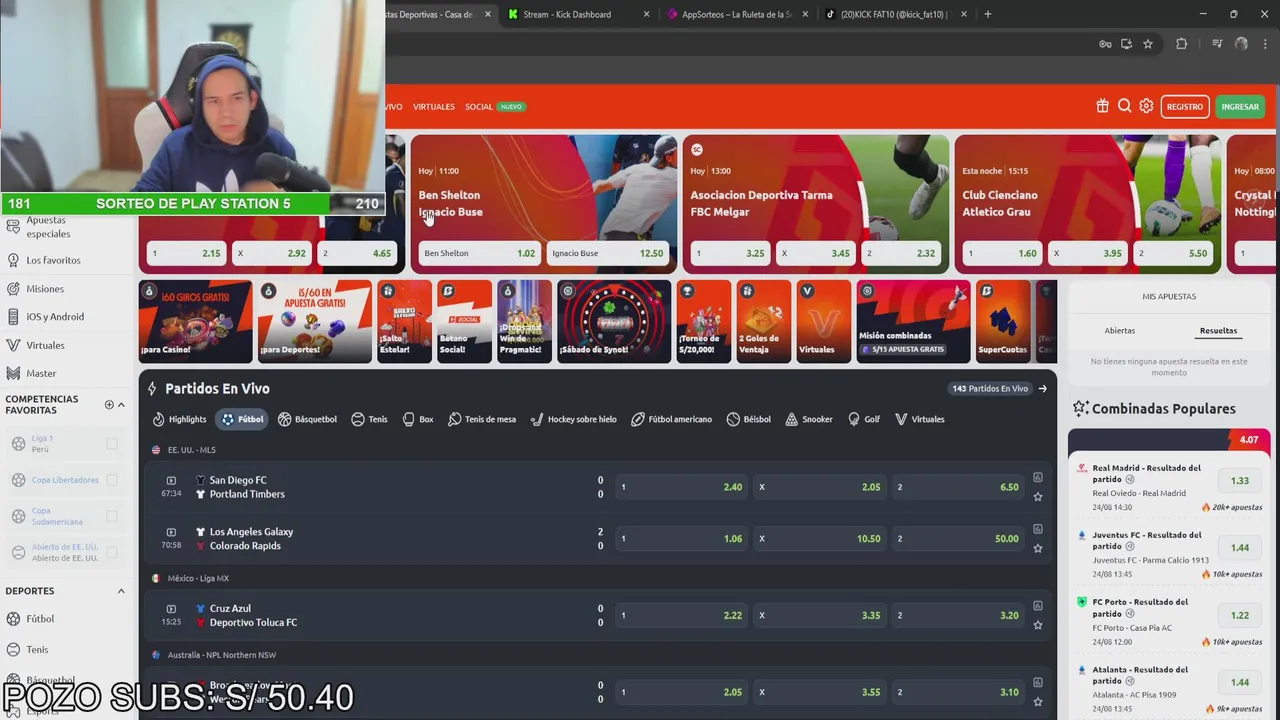Select the Básquetbol live filter tab
The image size is (1280, 720).
308,419
